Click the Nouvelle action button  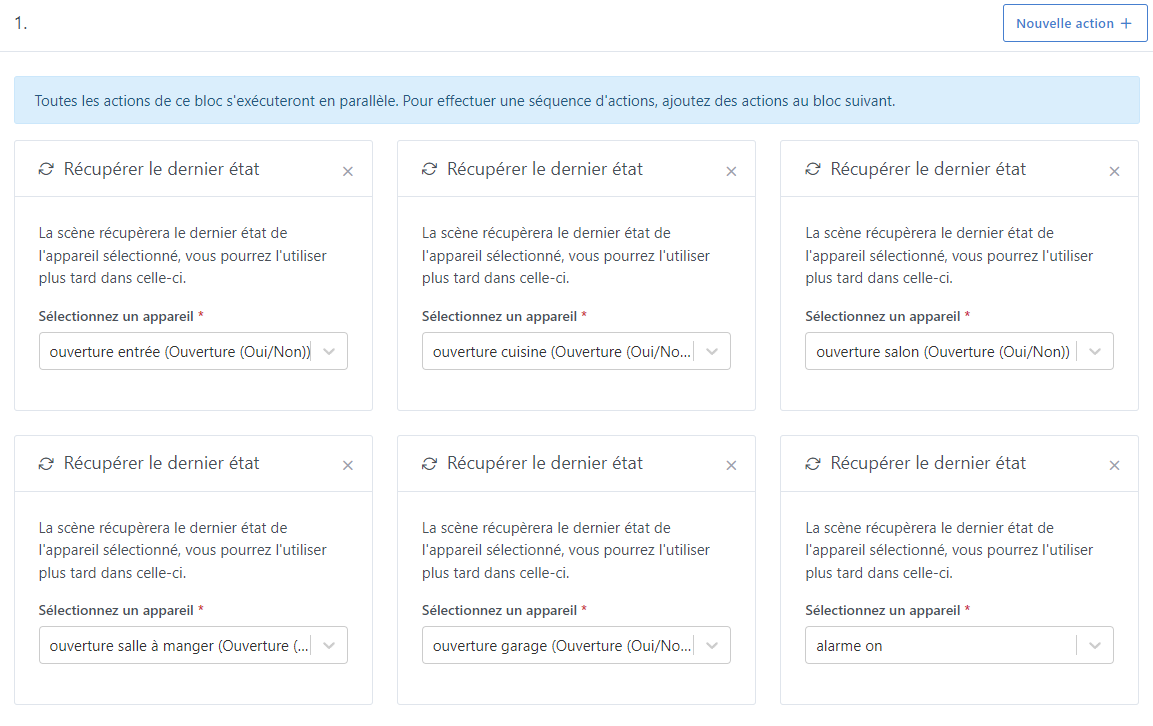[x=1074, y=23]
